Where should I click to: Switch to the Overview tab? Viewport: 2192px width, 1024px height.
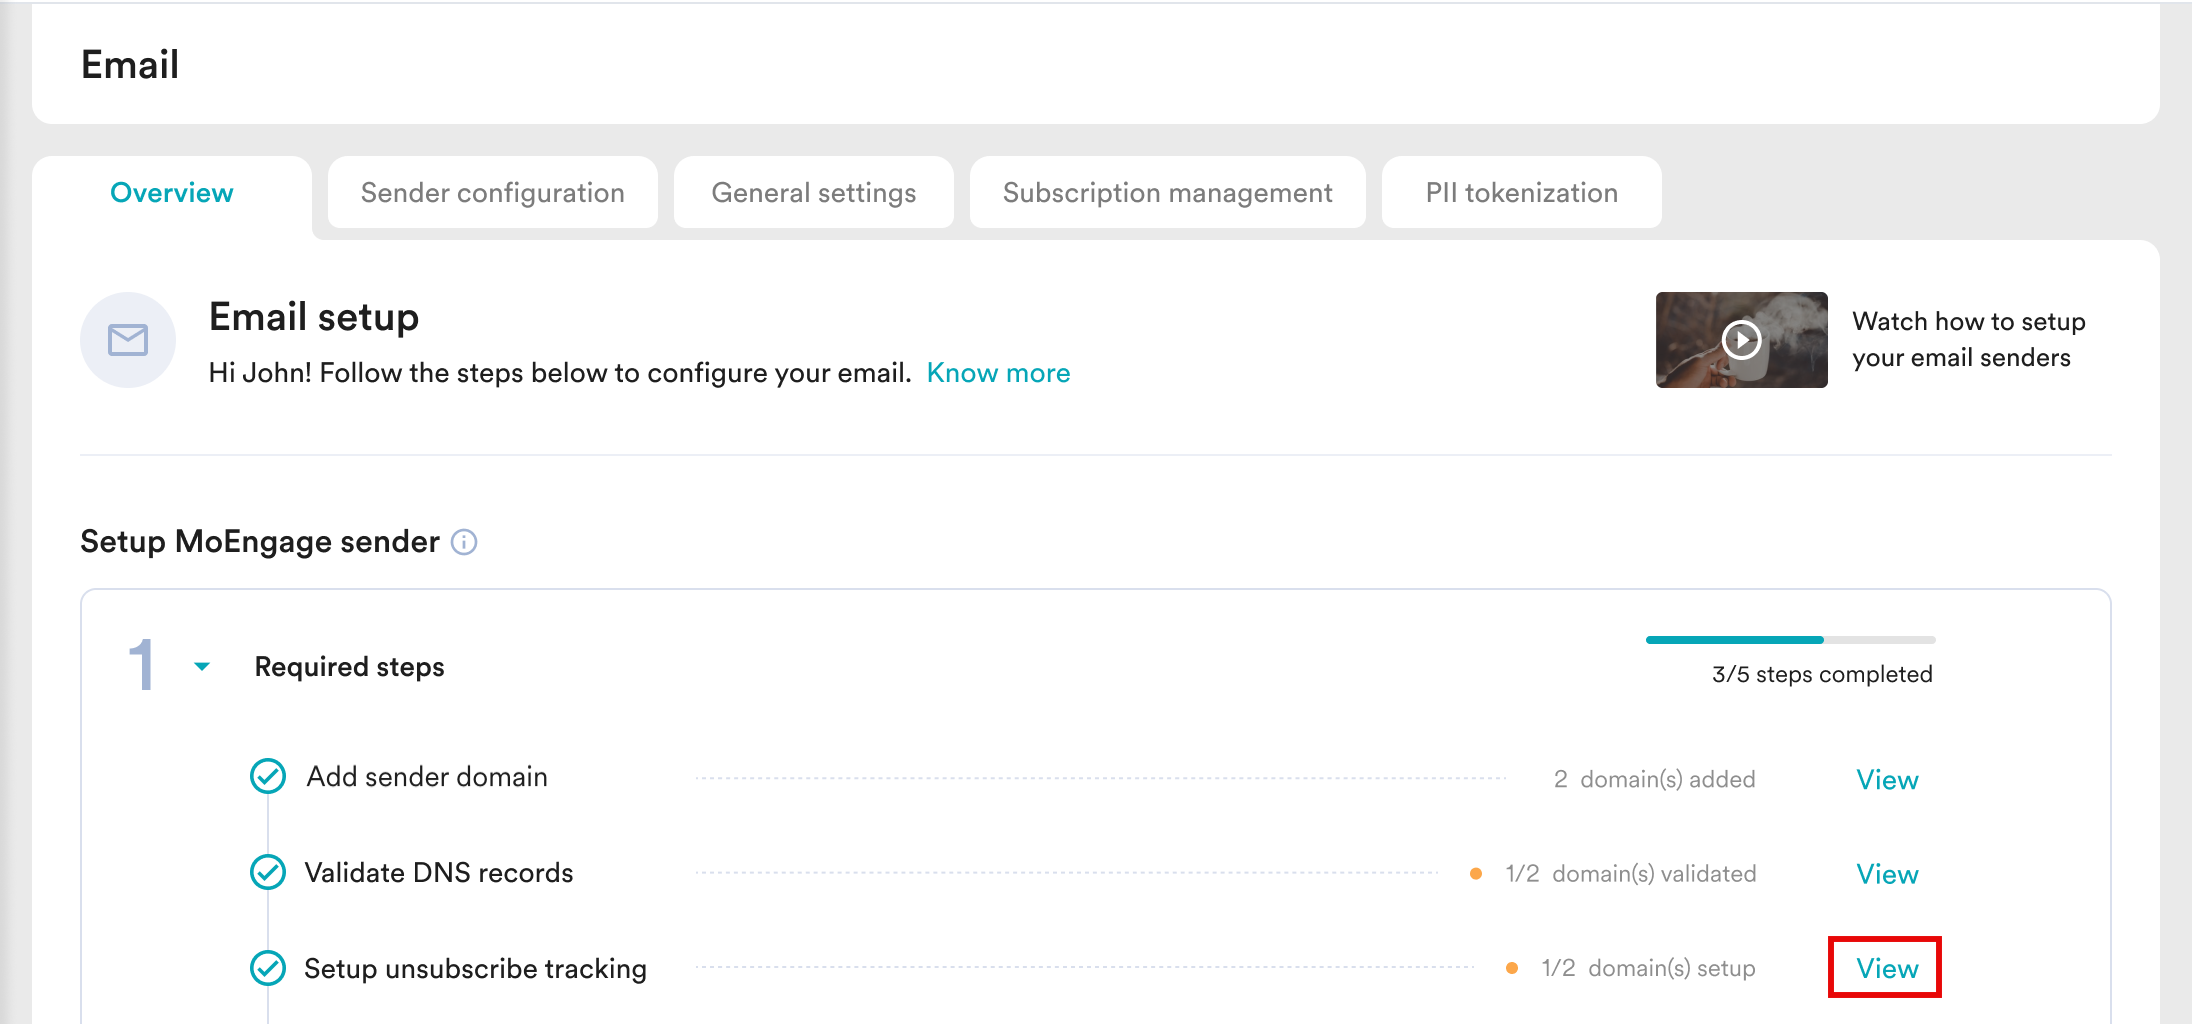pyautogui.click(x=171, y=193)
